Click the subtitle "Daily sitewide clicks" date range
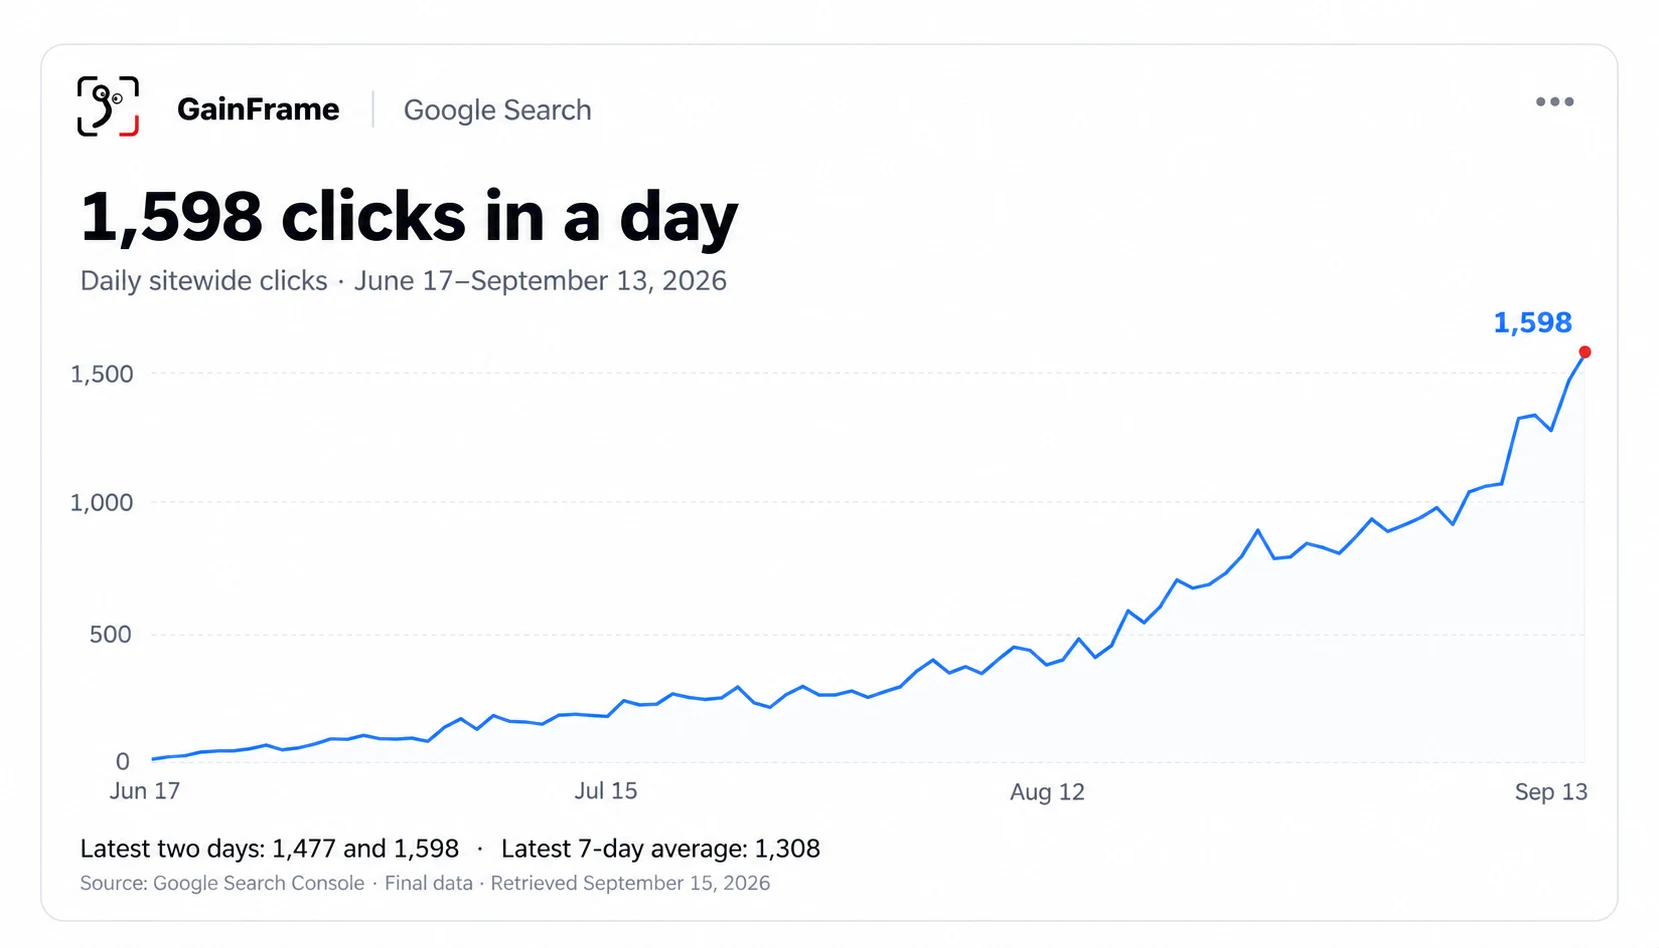The height and width of the screenshot is (948, 1659). pyautogui.click(x=403, y=281)
